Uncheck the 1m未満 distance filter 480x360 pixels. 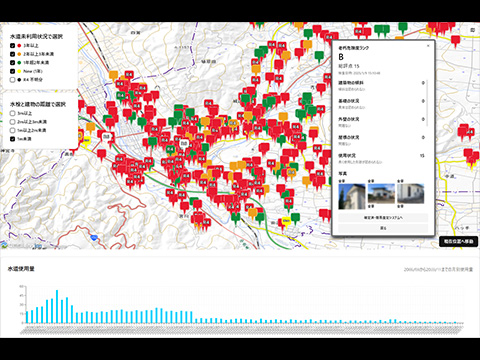(12, 139)
